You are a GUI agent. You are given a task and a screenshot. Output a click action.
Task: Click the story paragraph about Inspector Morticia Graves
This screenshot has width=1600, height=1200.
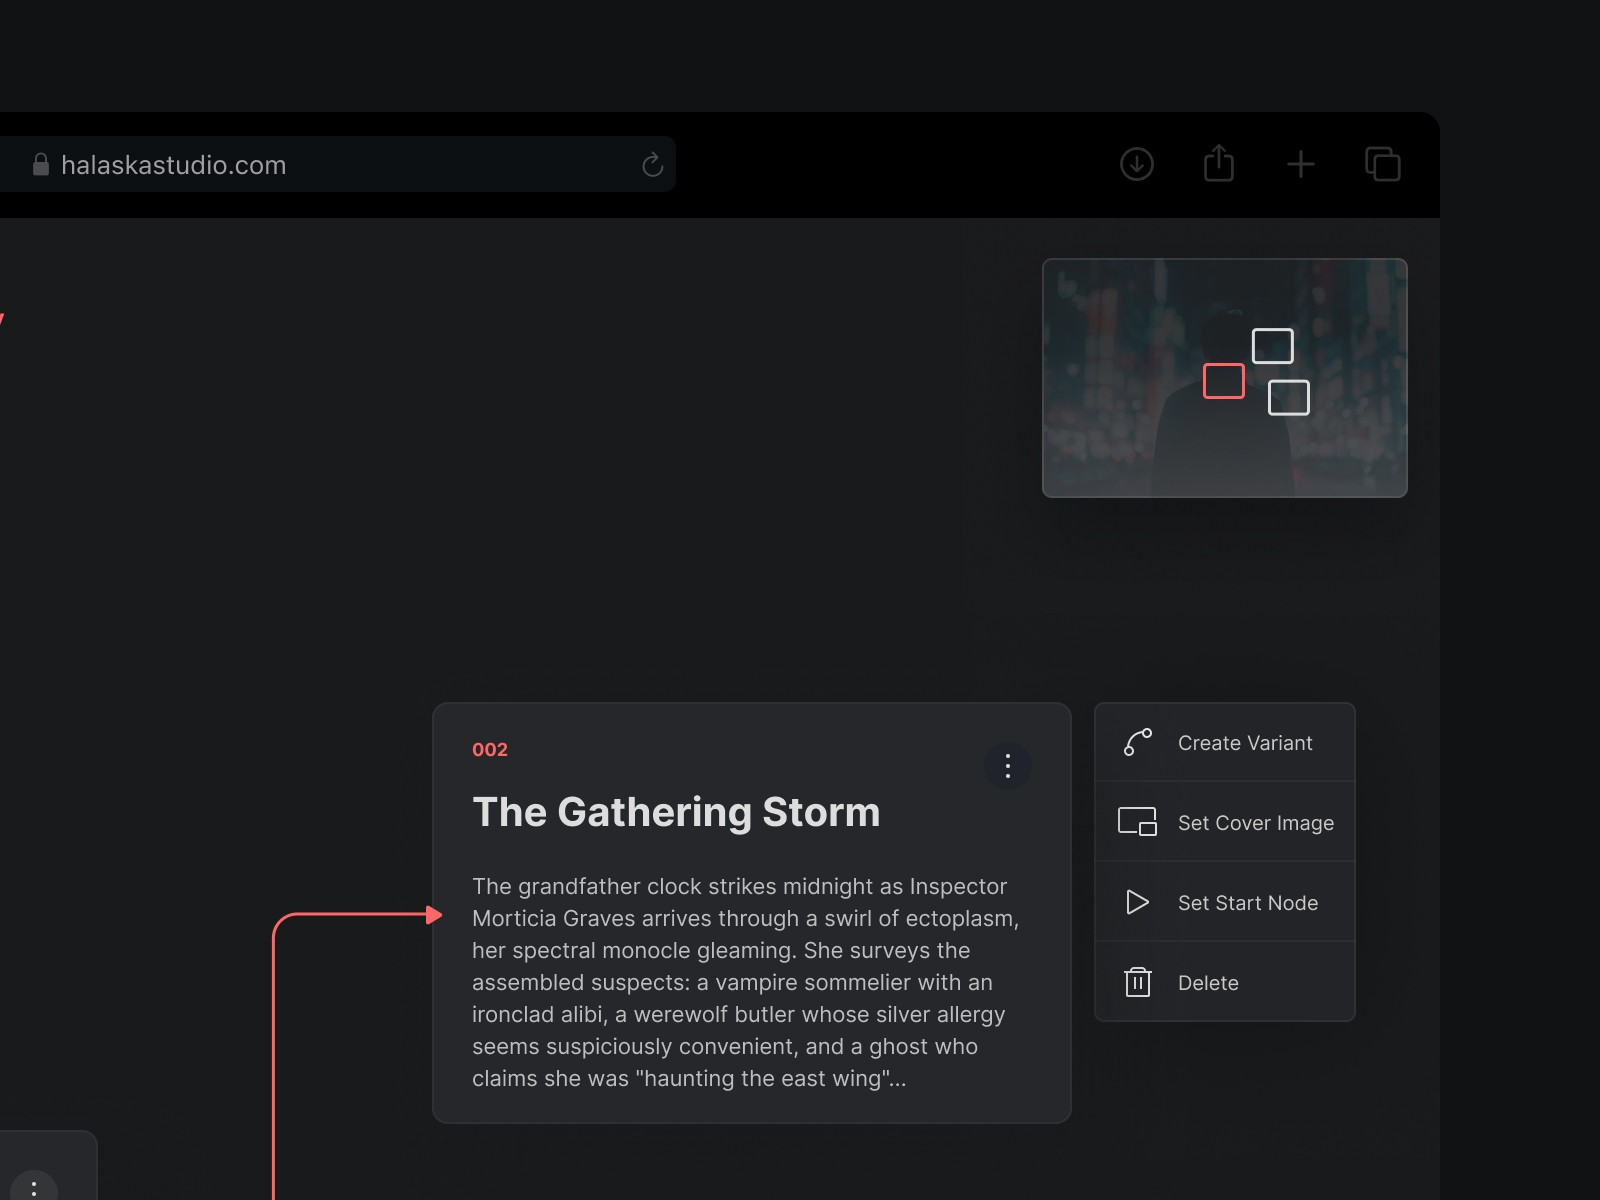coord(746,982)
